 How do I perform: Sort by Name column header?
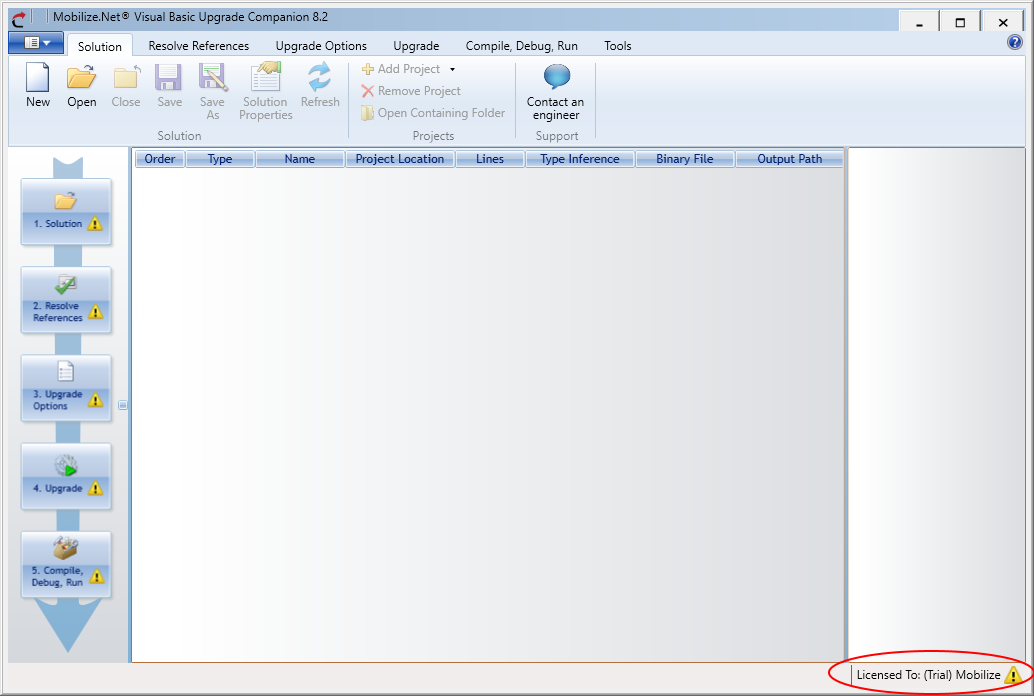pyautogui.click(x=300, y=159)
